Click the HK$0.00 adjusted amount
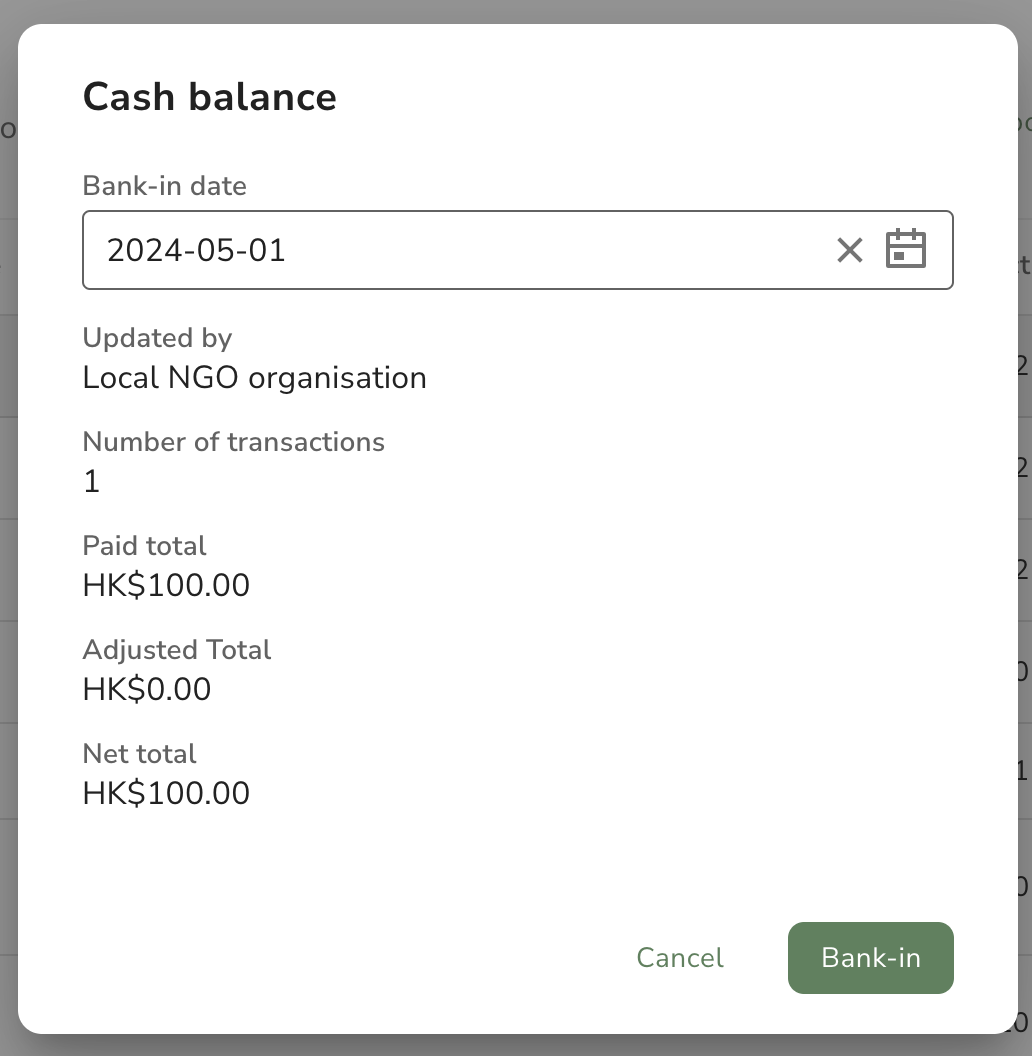Image resolution: width=1032 pixels, height=1056 pixels. pyautogui.click(x=147, y=690)
